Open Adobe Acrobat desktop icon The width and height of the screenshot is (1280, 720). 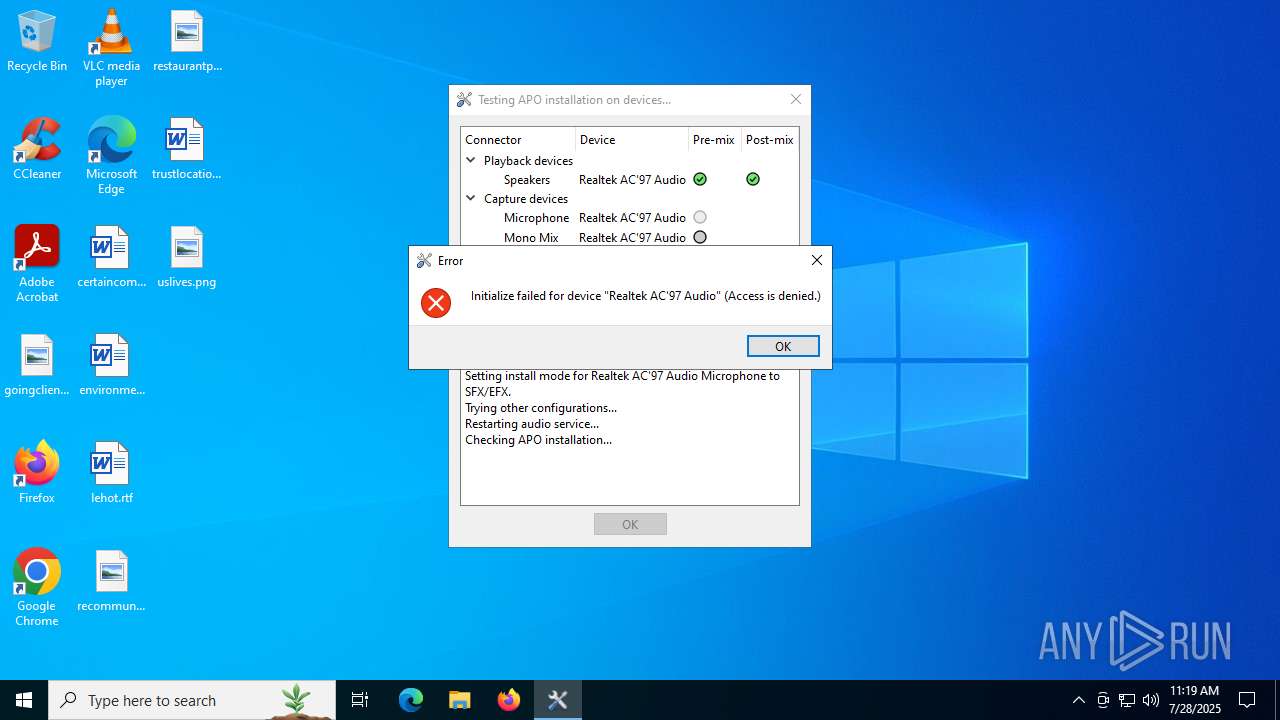point(37,264)
